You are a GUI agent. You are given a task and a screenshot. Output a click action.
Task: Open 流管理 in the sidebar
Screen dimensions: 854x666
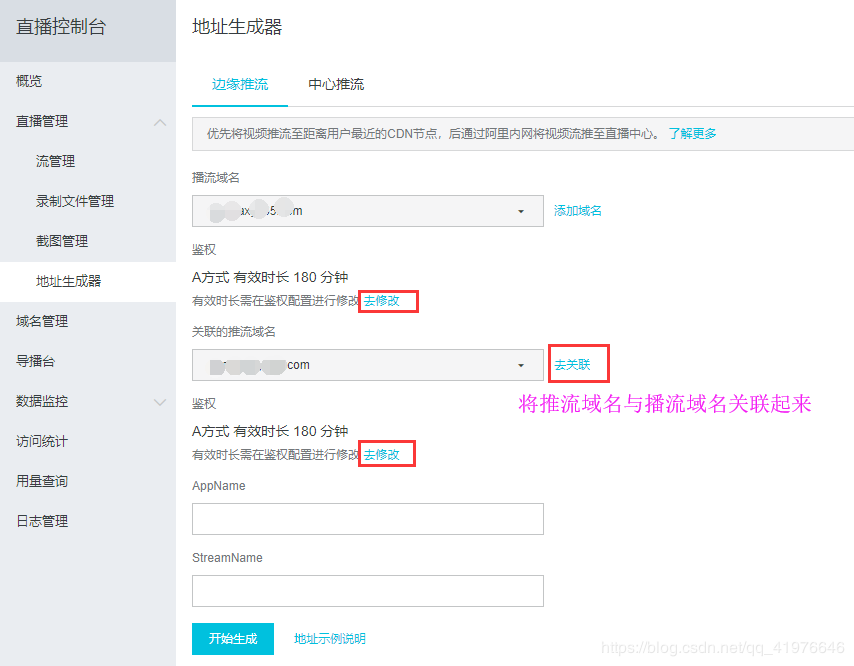[55, 161]
